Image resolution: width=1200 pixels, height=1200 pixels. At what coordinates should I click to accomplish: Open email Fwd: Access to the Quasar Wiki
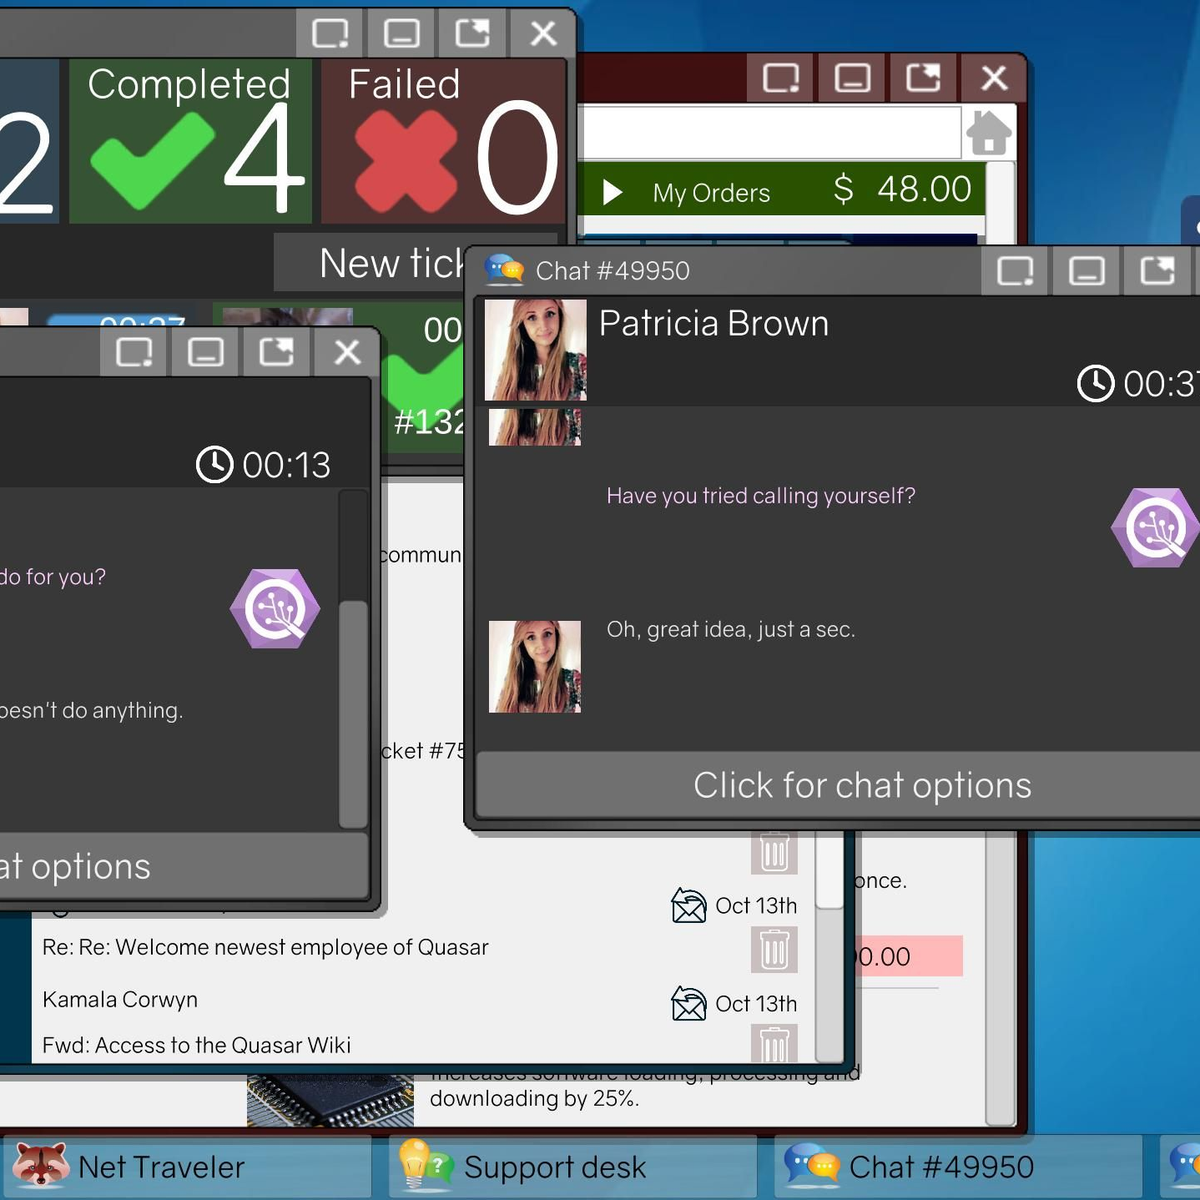196,1045
